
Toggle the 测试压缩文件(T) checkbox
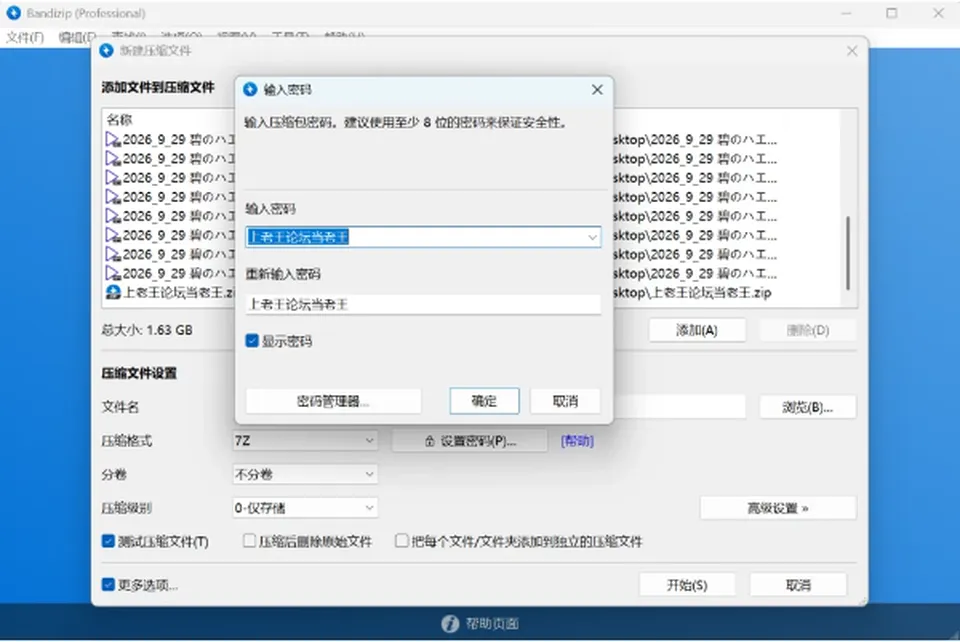coord(108,541)
